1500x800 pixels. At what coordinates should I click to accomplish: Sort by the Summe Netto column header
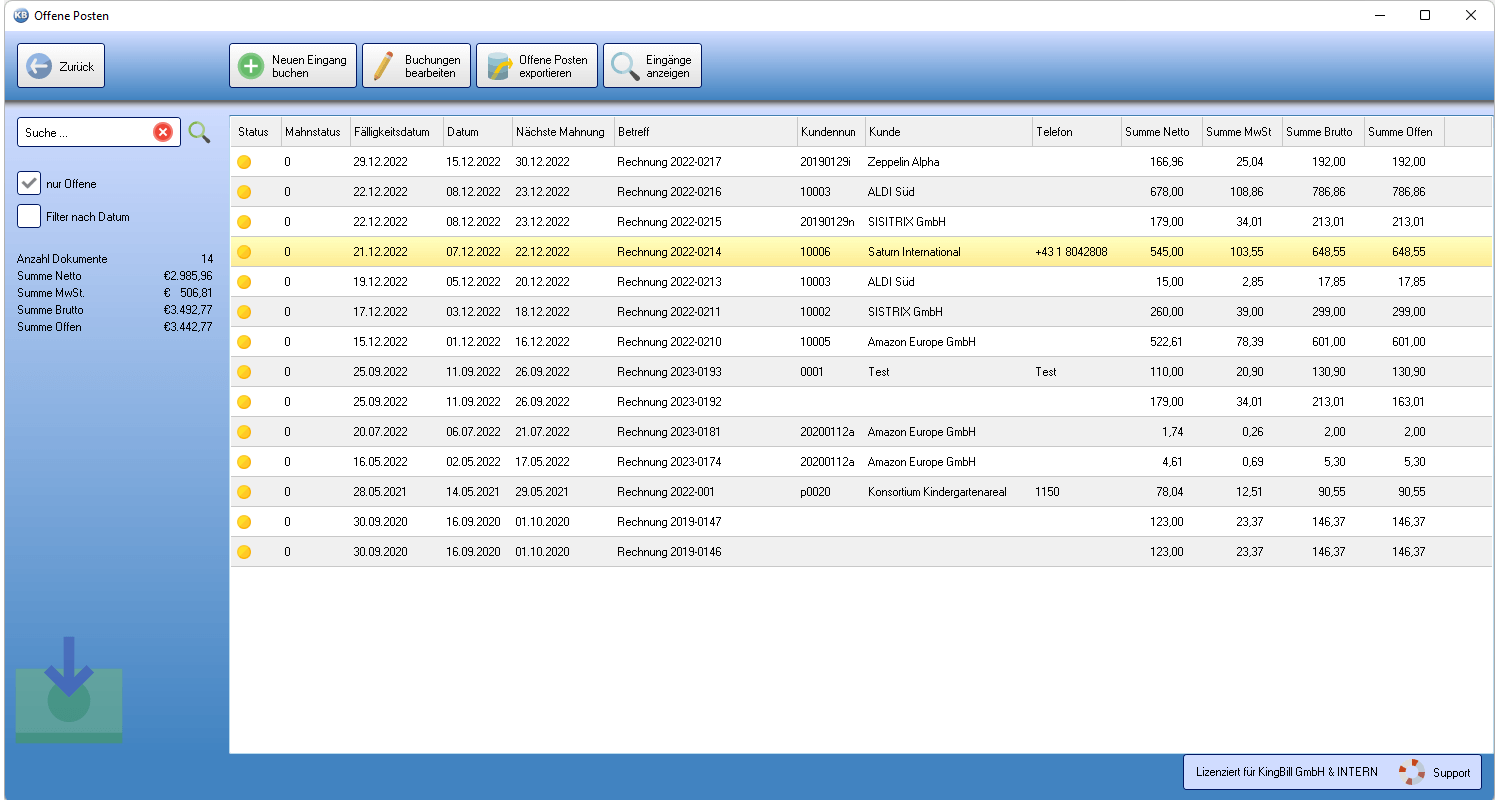pos(1162,132)
